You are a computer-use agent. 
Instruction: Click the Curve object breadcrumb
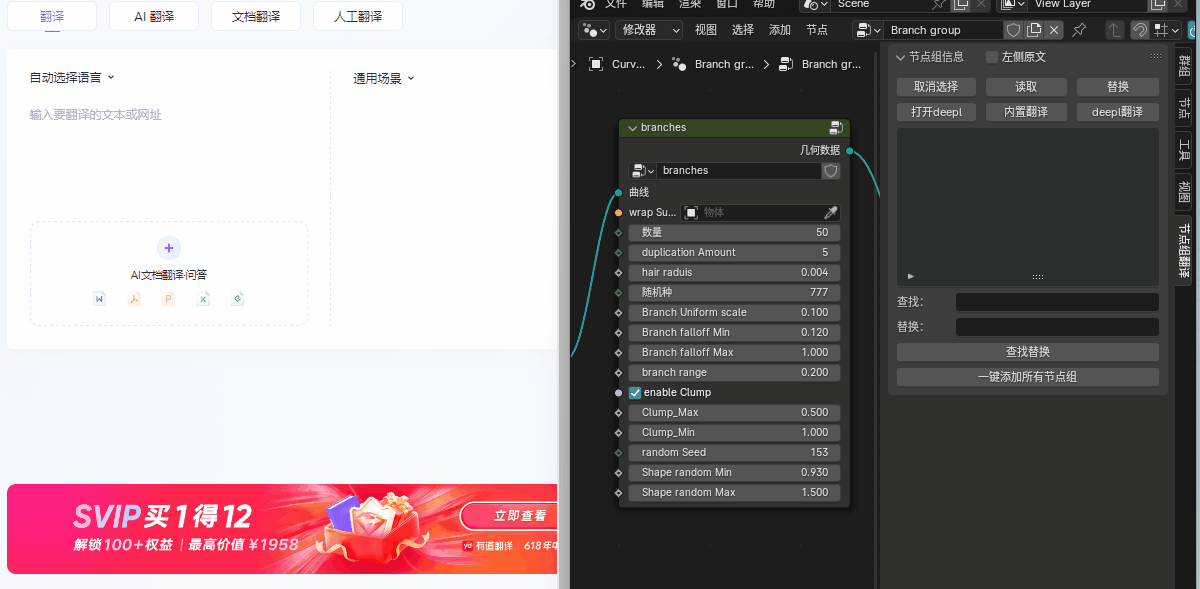coord(618,64)
